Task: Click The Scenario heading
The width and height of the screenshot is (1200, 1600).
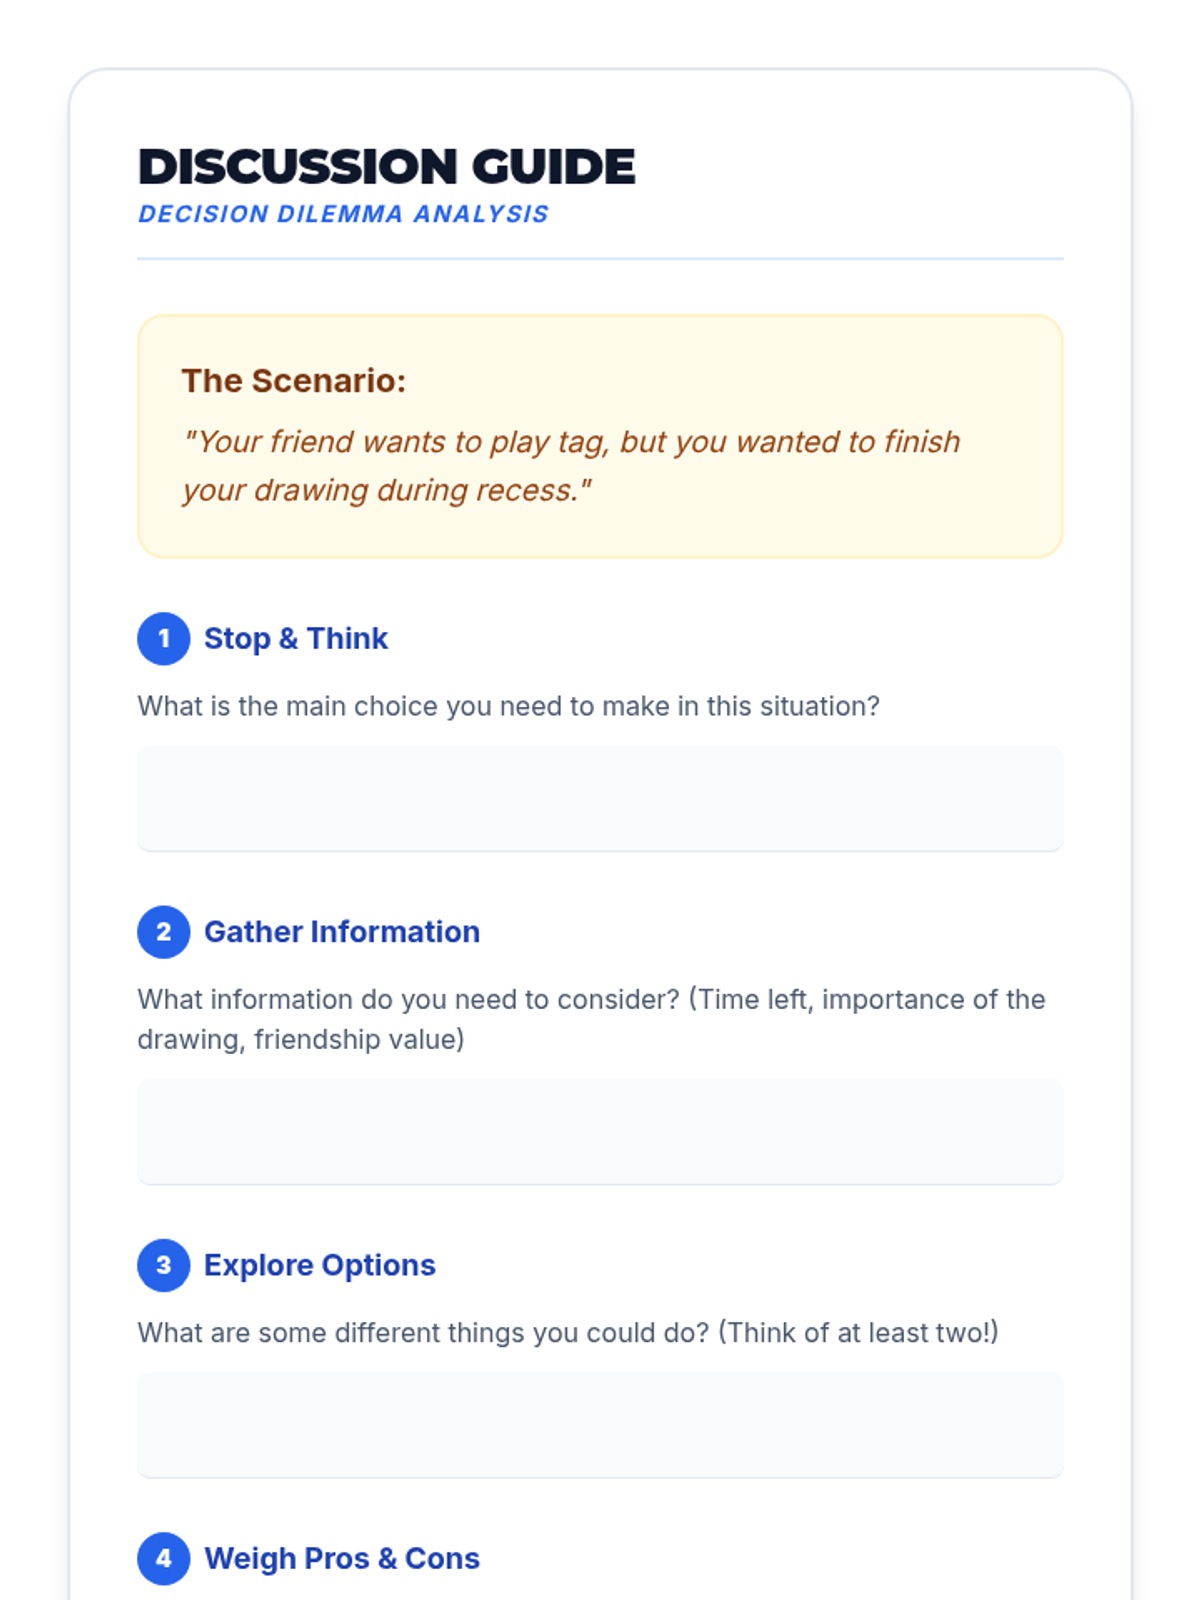Action: coord(294,381)
